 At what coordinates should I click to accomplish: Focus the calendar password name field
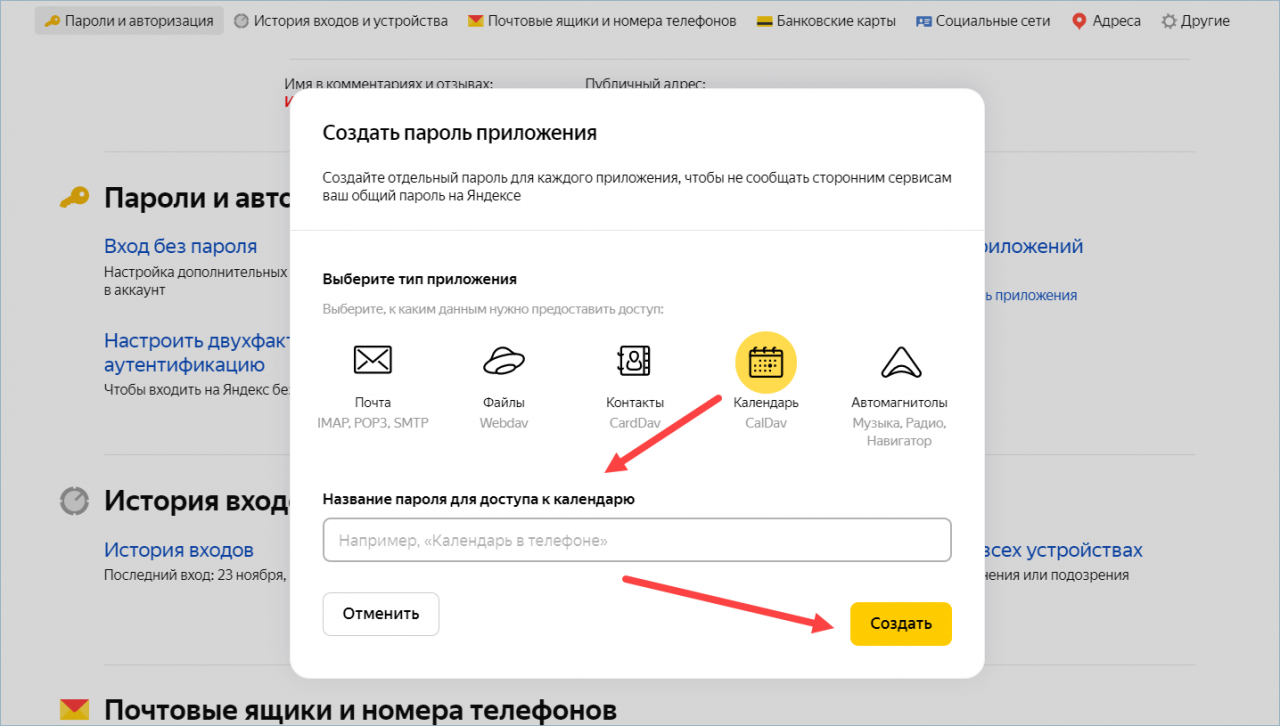tap(637, 540)
